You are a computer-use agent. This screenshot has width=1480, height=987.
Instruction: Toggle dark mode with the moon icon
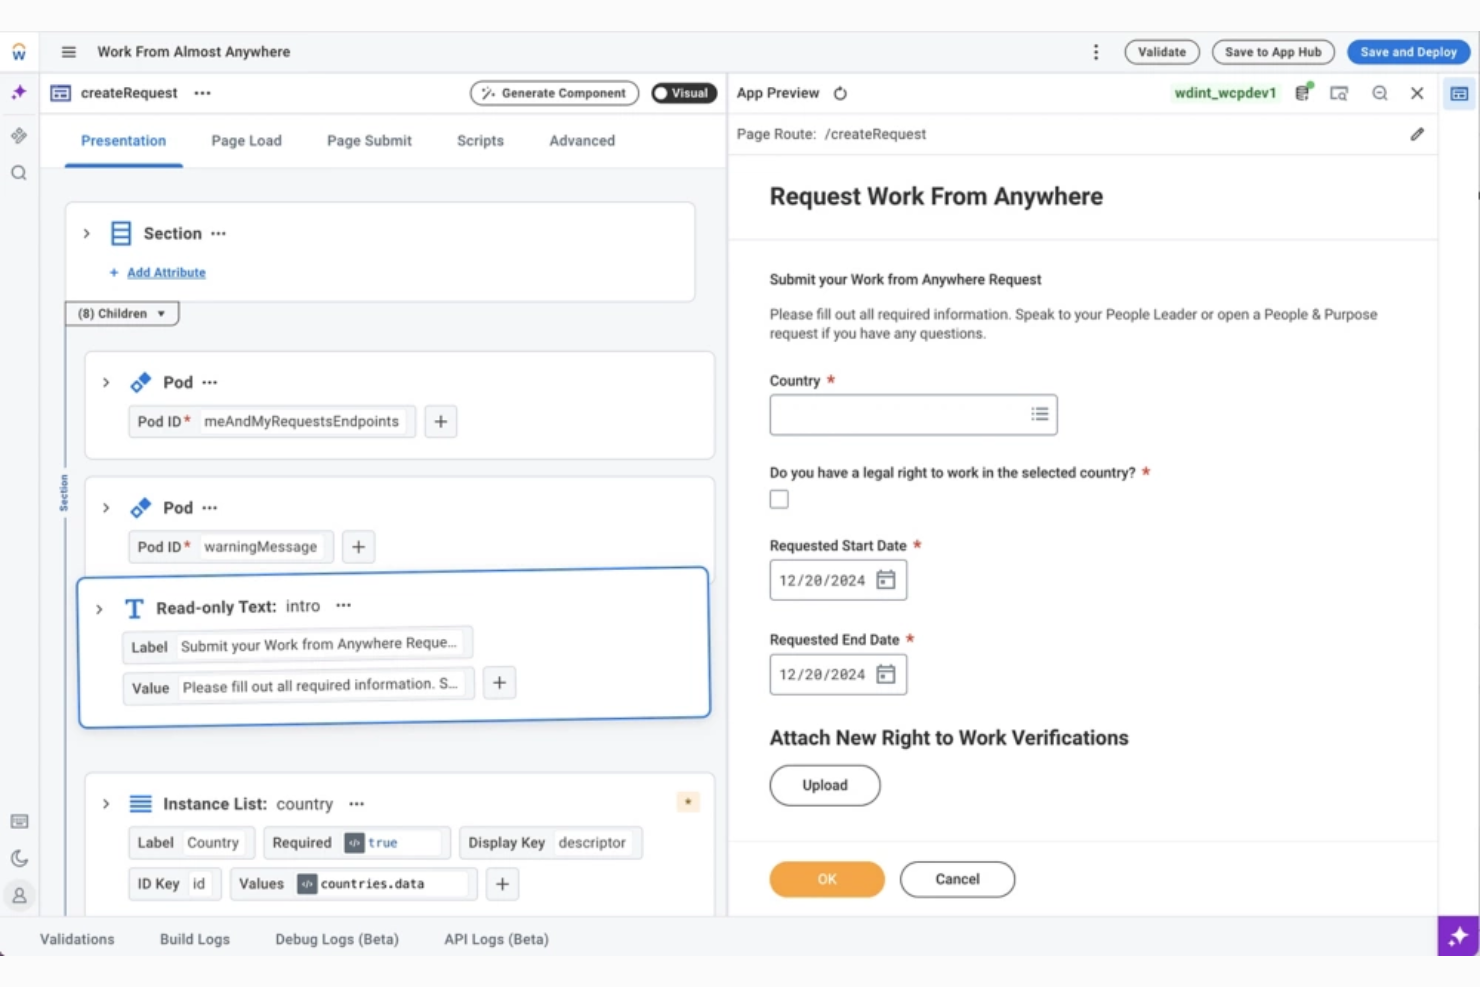[18, 857]
